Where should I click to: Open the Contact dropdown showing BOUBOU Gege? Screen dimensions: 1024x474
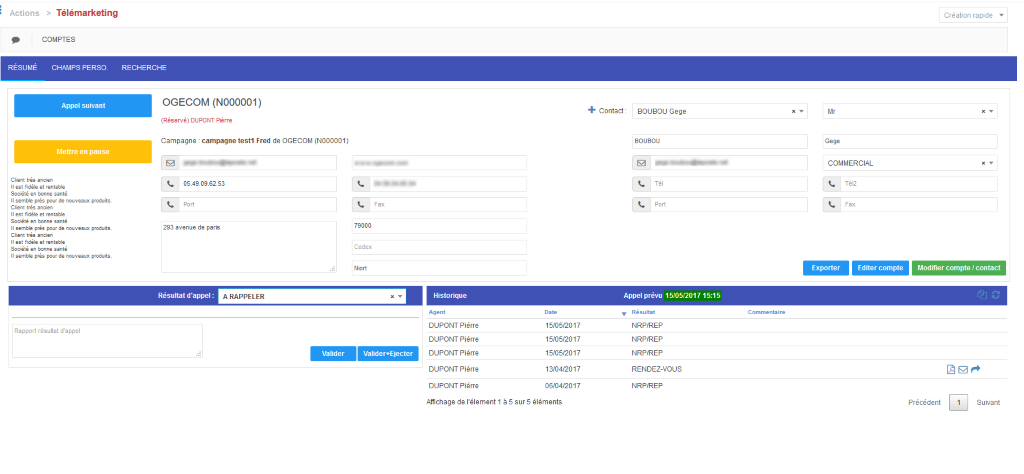coord(720,112)
